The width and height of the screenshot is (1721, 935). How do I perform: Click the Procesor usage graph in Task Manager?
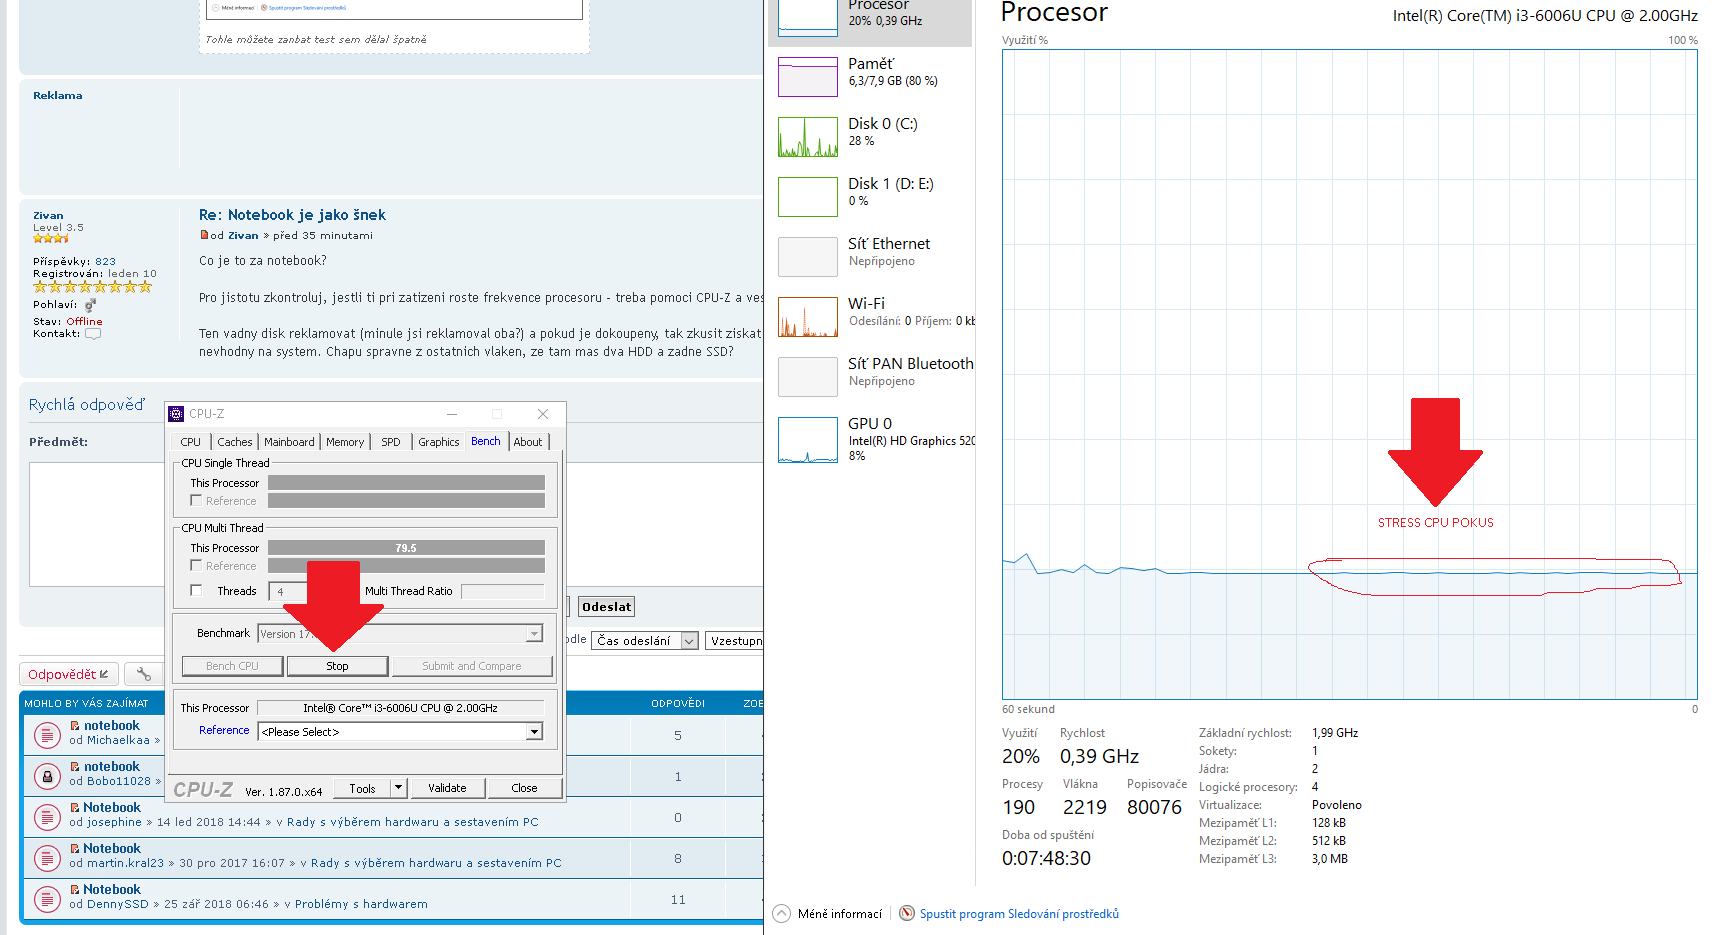(x=1349, y=375)
